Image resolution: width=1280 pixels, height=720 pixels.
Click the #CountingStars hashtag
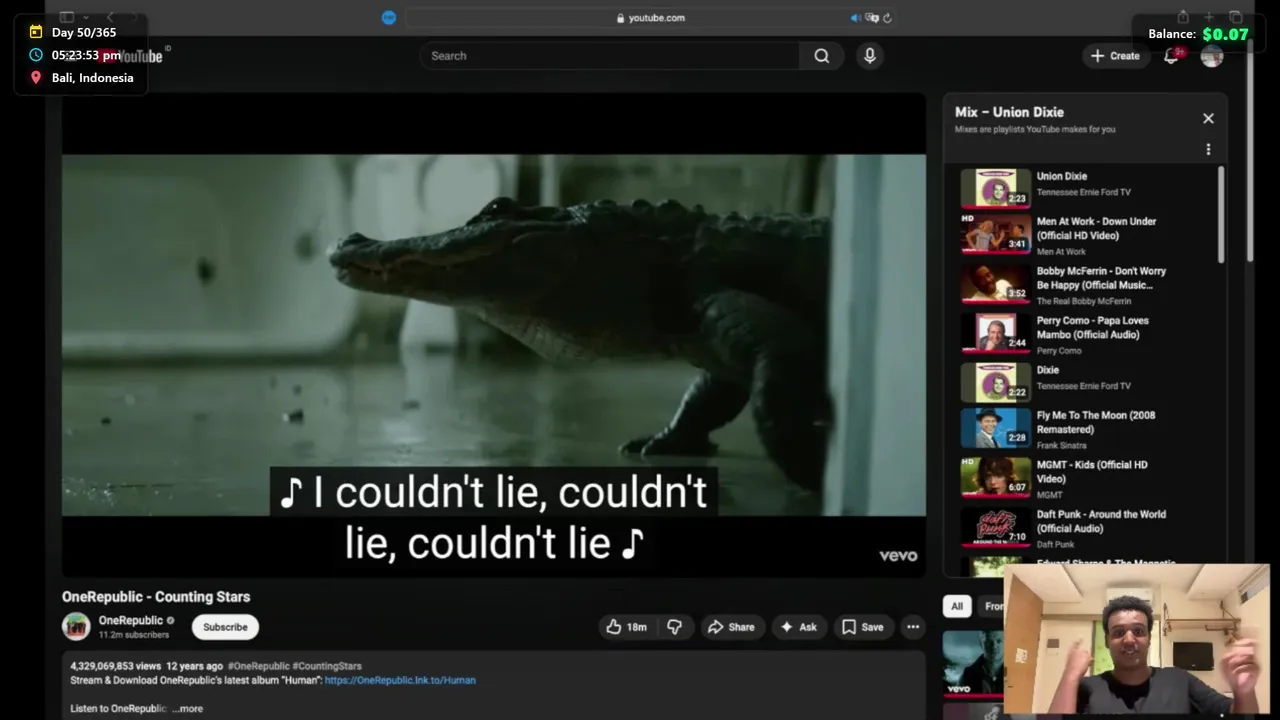click(327, 666)
